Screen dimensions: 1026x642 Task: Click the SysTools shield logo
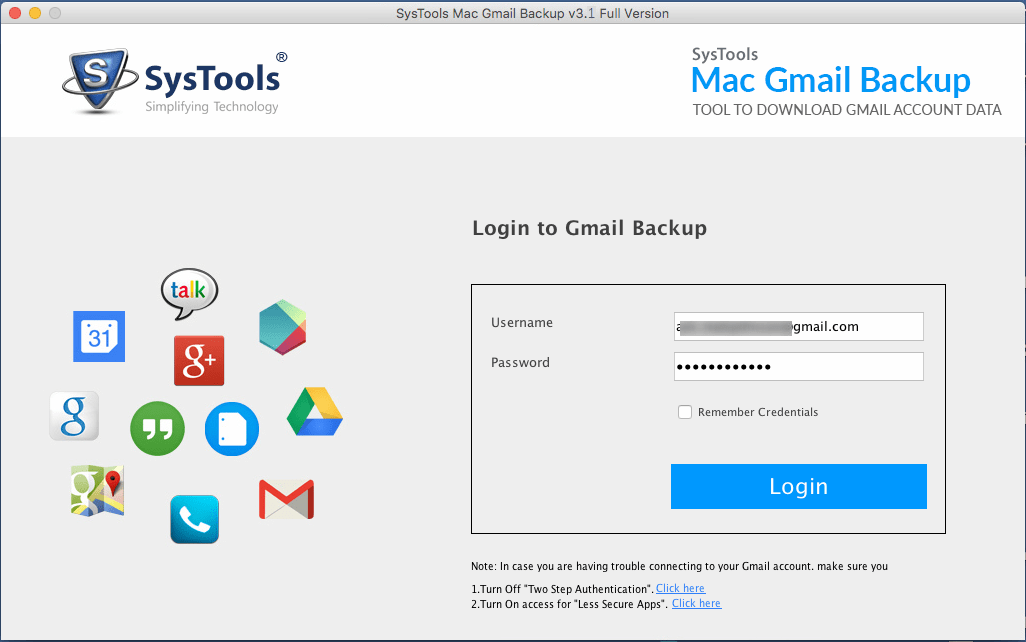point(100,76)
